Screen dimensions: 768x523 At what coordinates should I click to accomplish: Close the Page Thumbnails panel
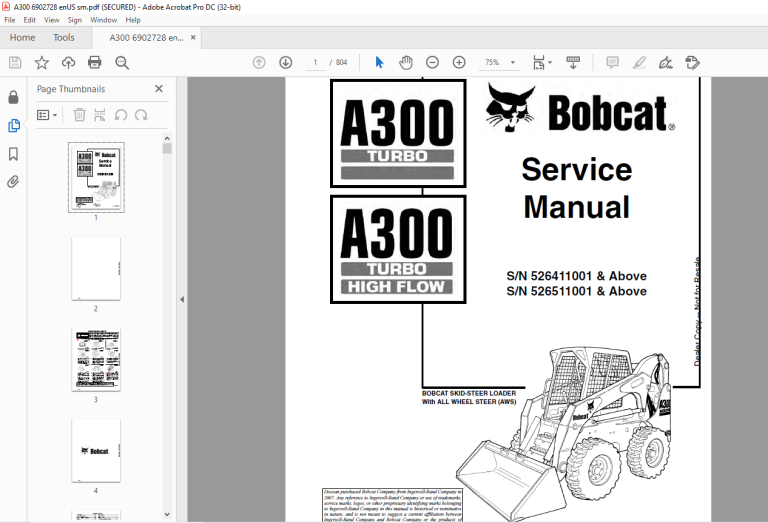click(159, 89)
